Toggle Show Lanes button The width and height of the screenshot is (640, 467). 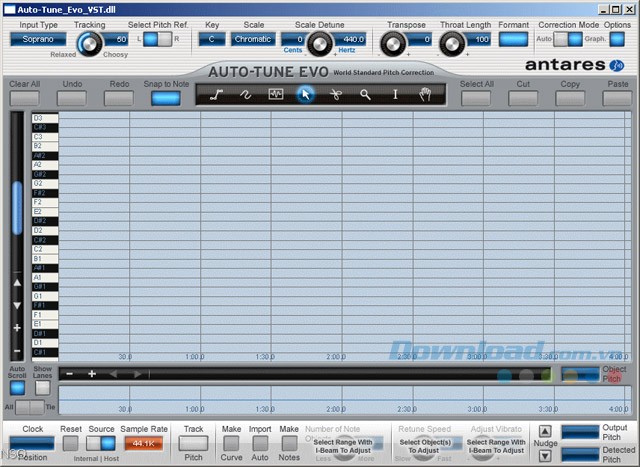tap(42, 388)
